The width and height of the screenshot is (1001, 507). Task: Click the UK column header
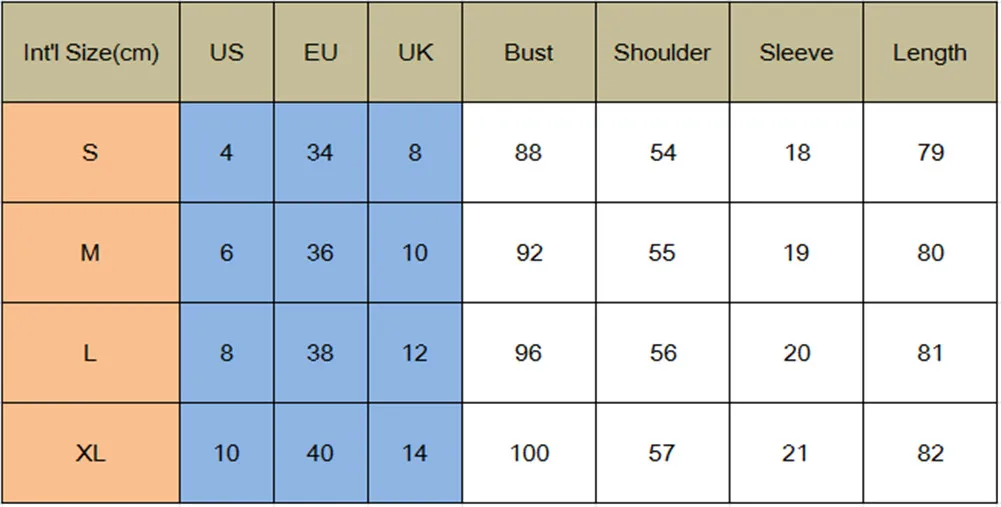click(x=415, y=52)
